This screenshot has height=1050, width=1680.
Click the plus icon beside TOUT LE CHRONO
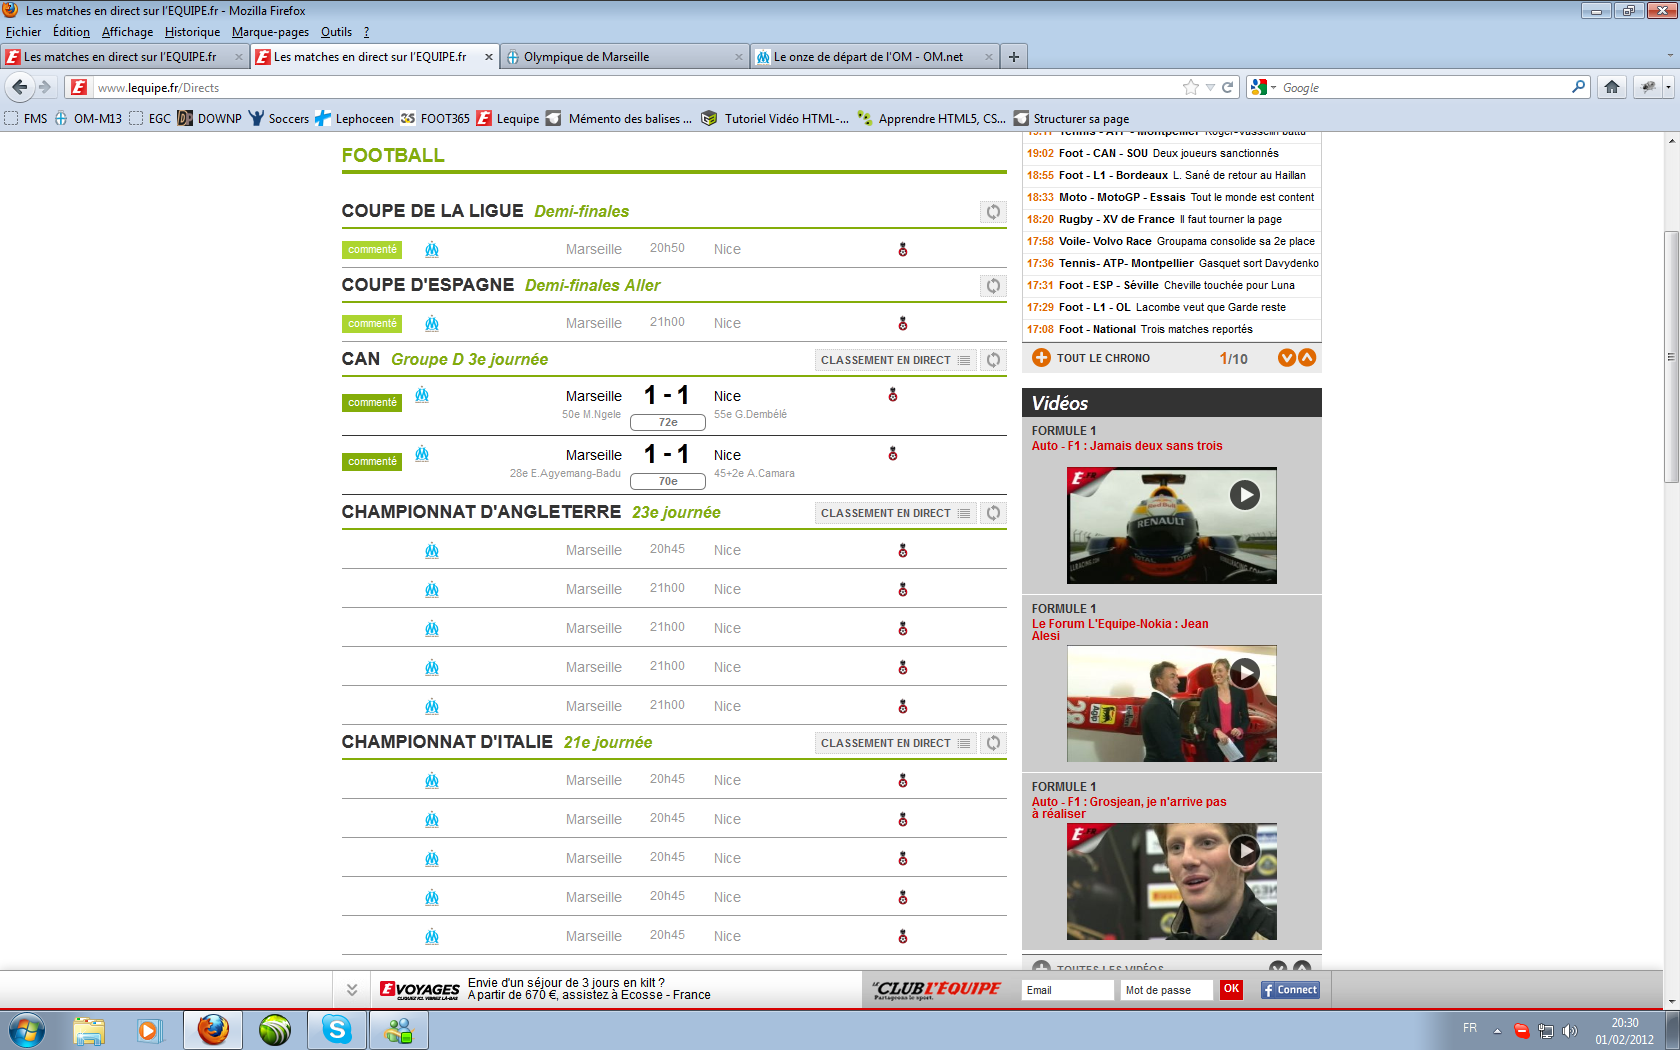[x=1041, y=358]
